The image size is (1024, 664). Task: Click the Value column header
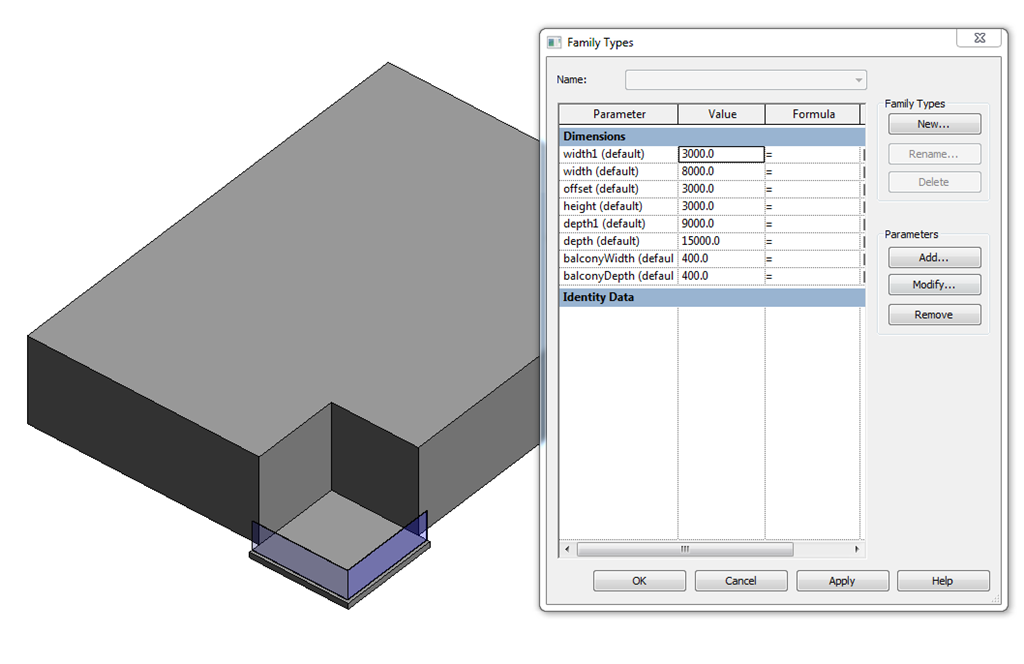point(722,114)
